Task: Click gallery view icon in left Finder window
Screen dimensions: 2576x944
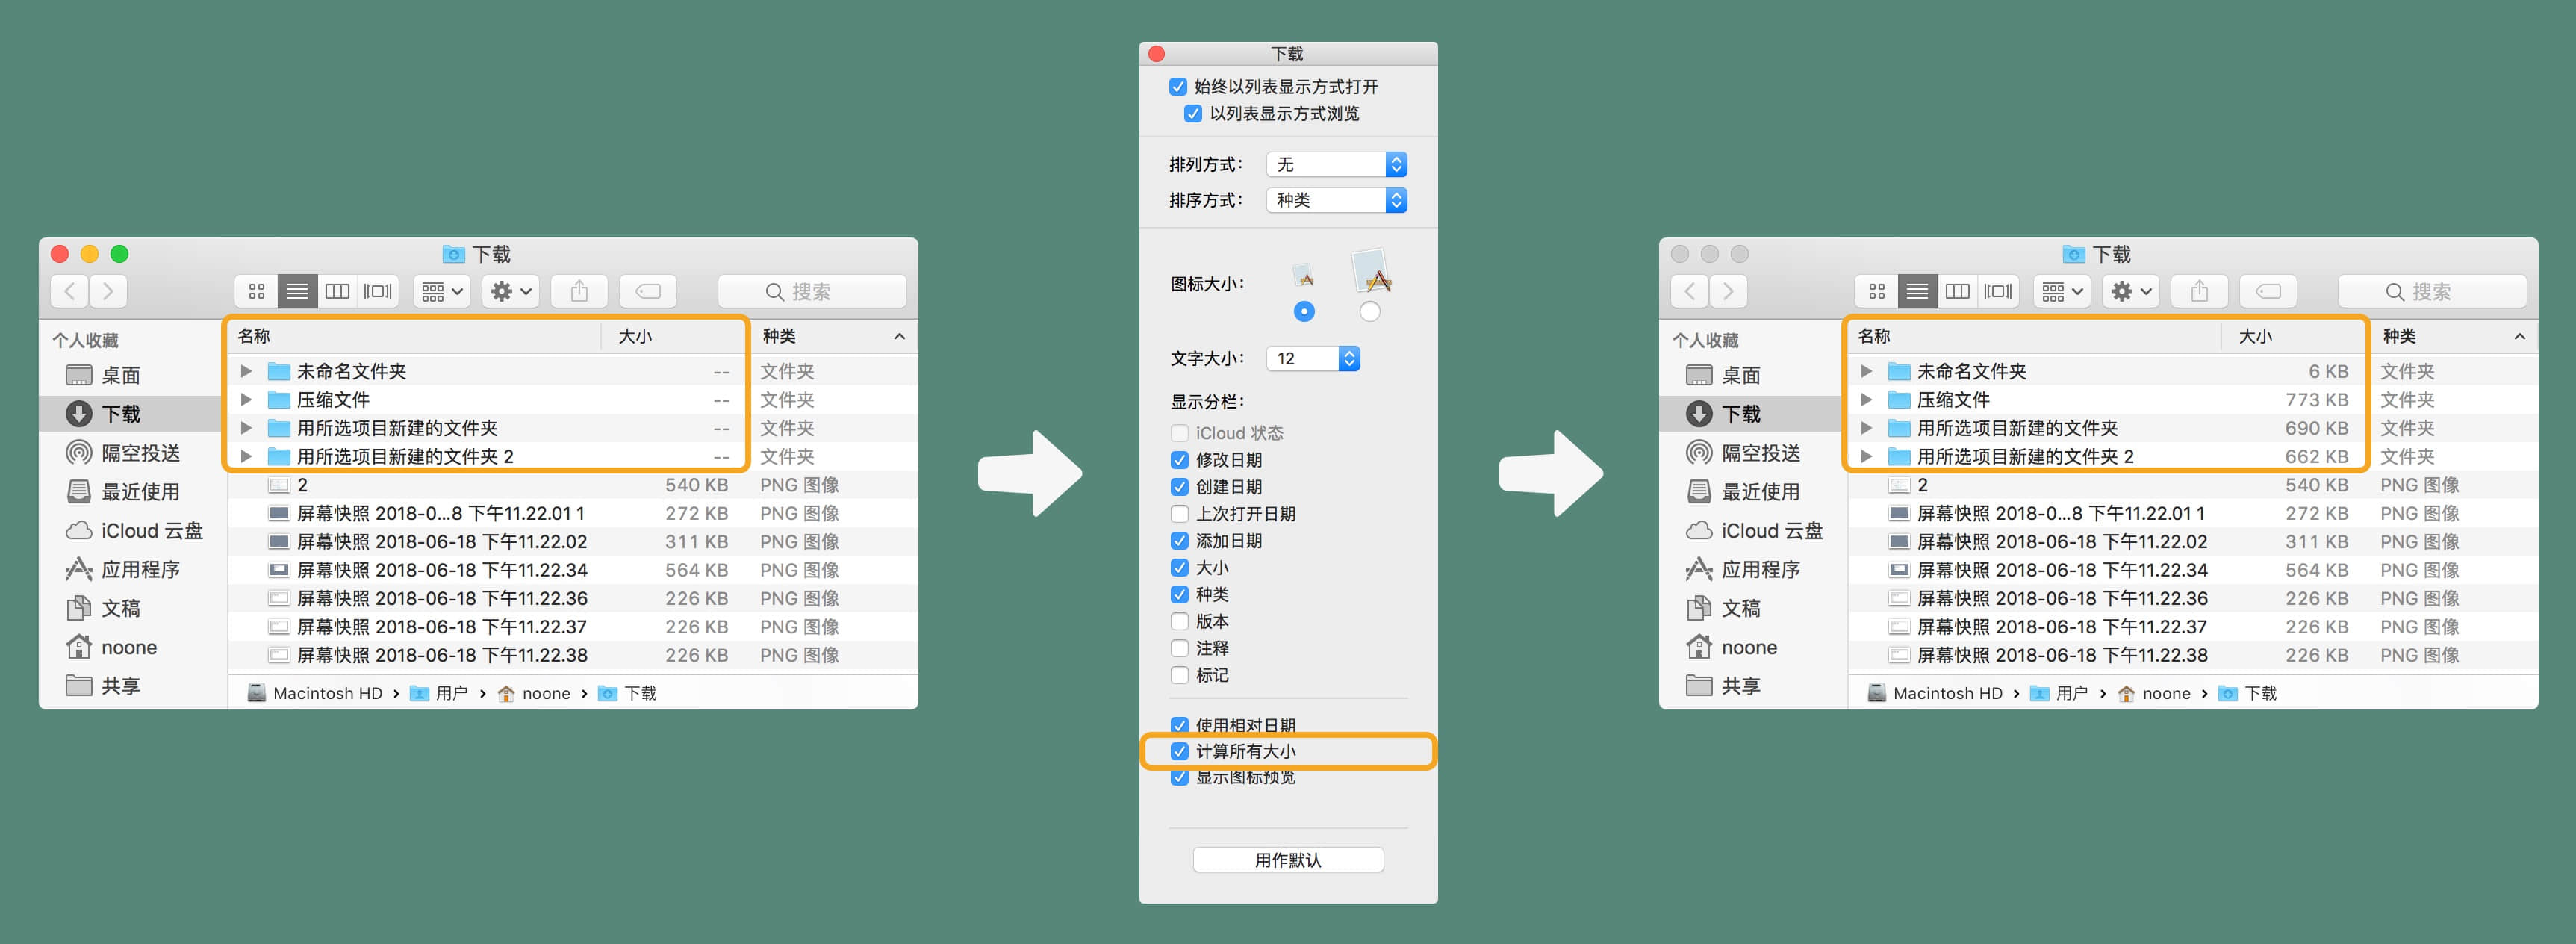Action: [x=378, y=291]
